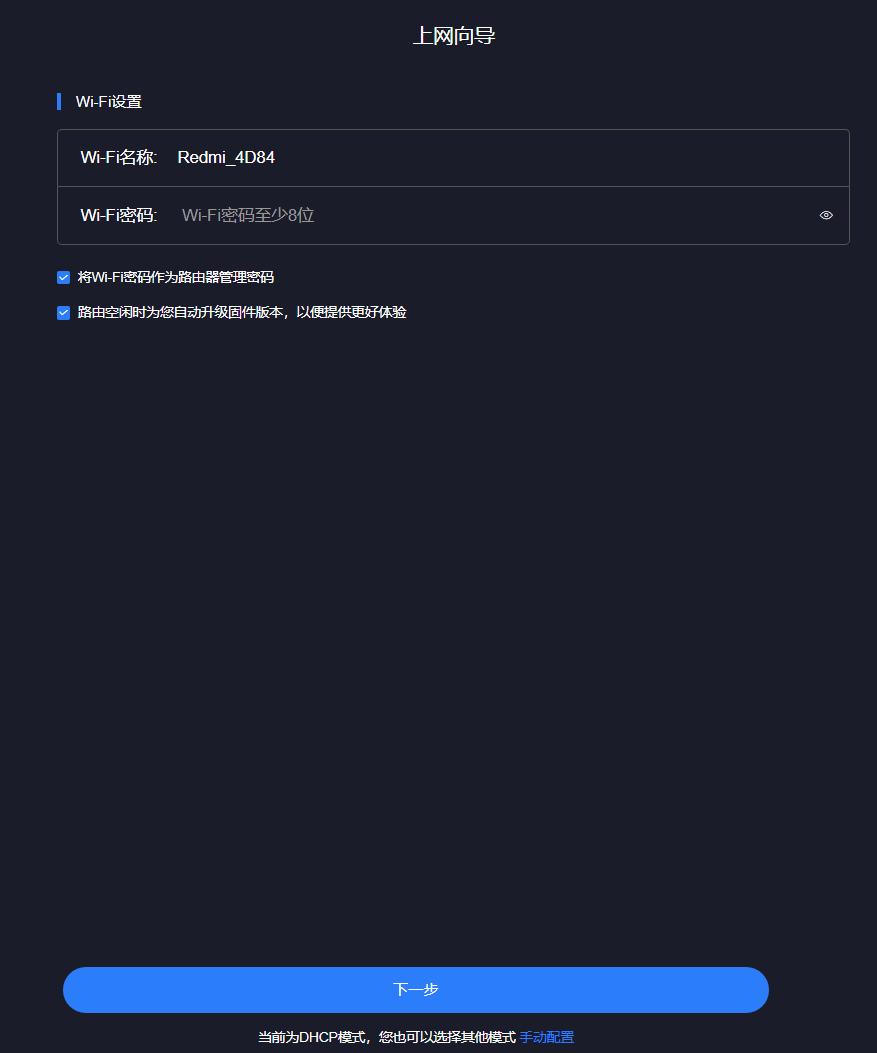Click the 您也可以选择其他模式 text

pos(446,1037)
